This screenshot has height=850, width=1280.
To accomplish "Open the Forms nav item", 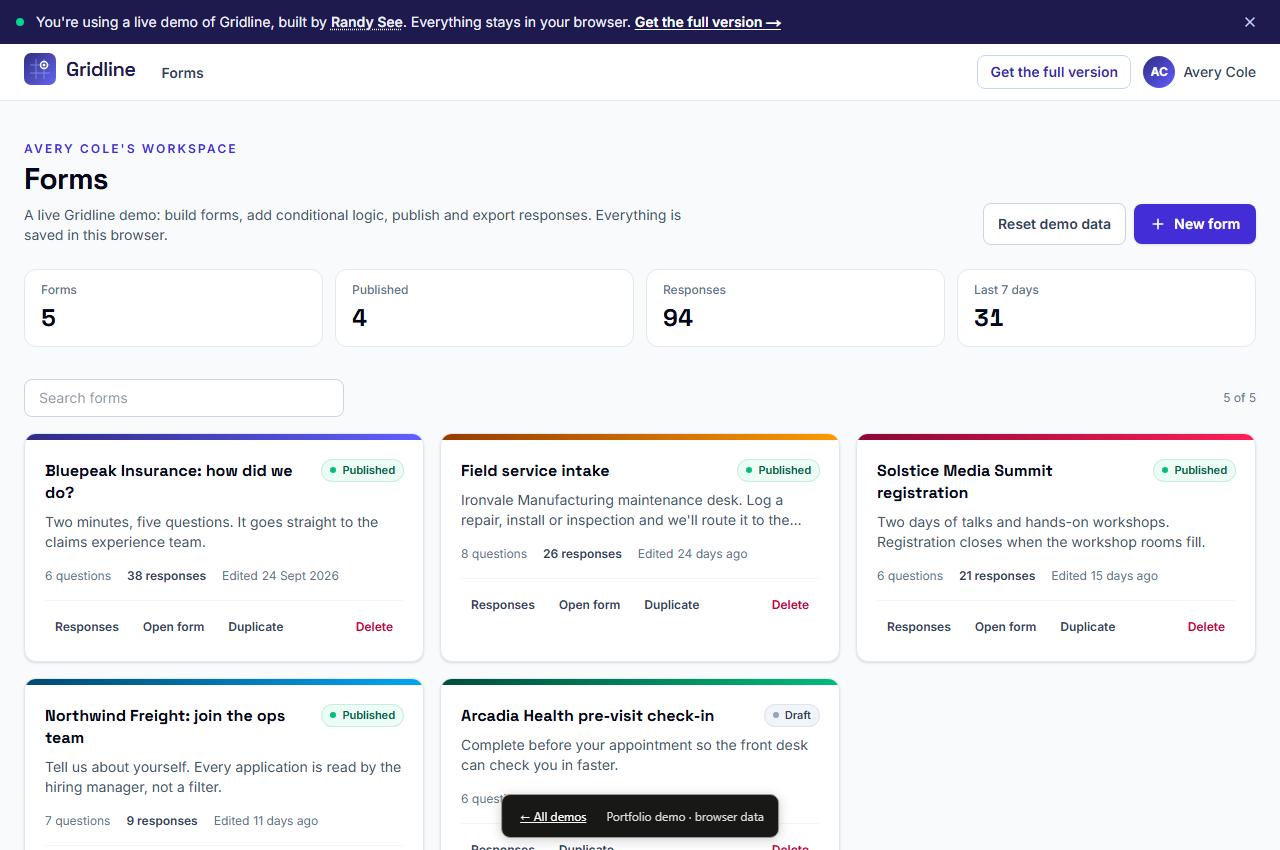I will 182,73.
